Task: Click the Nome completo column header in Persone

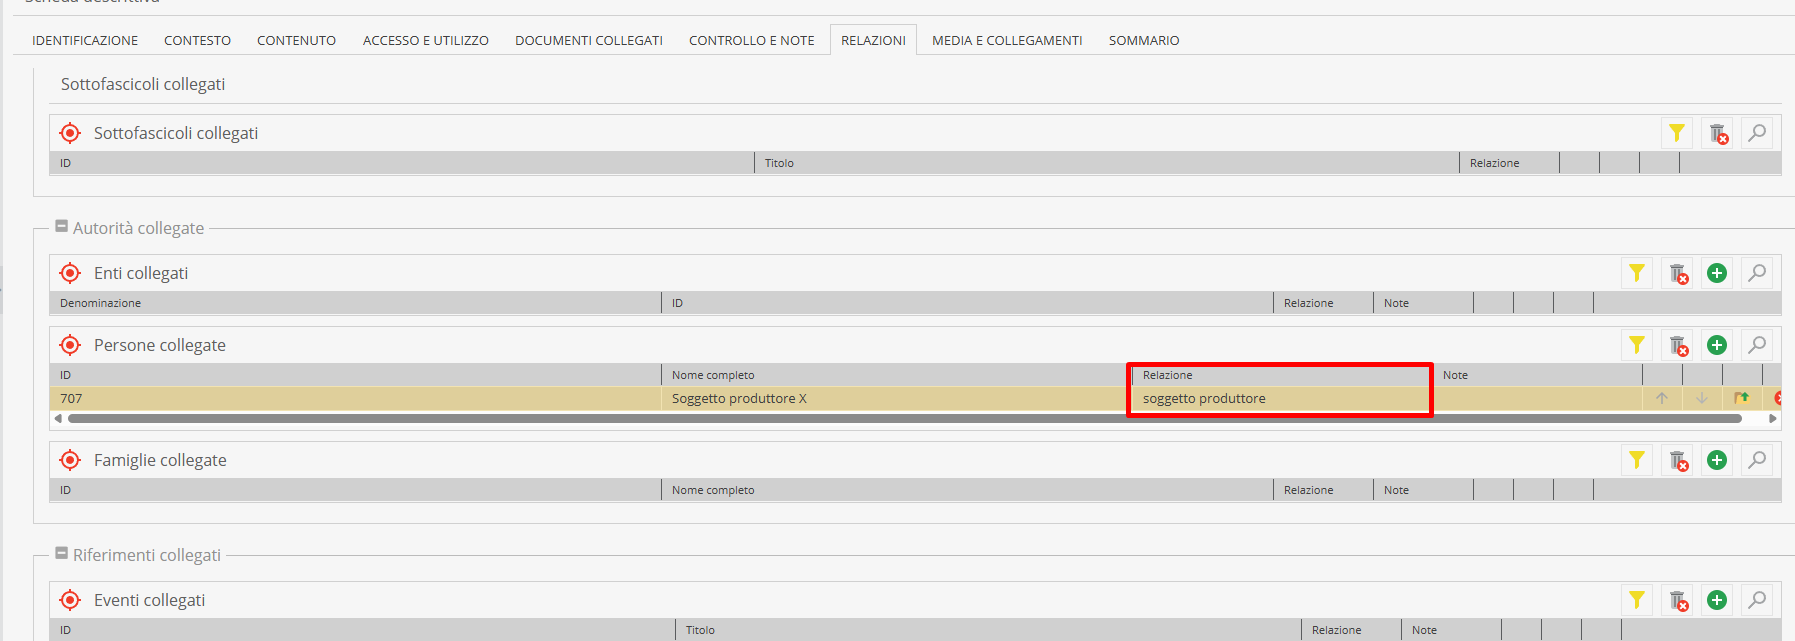Action: click(x=713, y=375)
